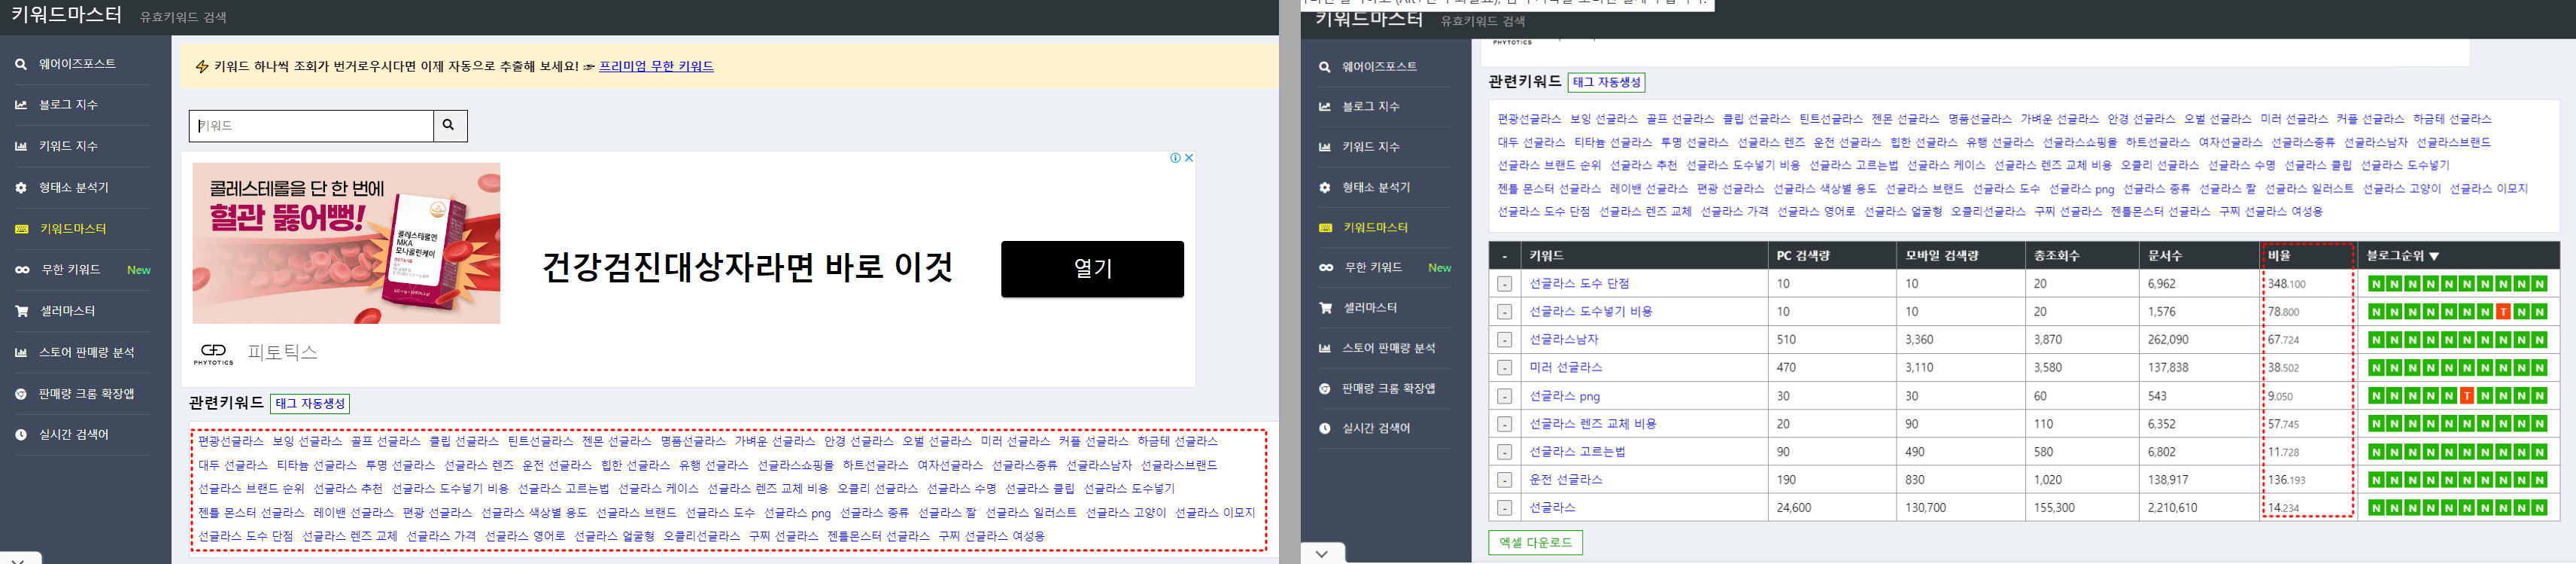Toggle the minus box for 미러 선글라스 table row
The height and width of the screenshot is (564, 2576).
point(1504,368)
